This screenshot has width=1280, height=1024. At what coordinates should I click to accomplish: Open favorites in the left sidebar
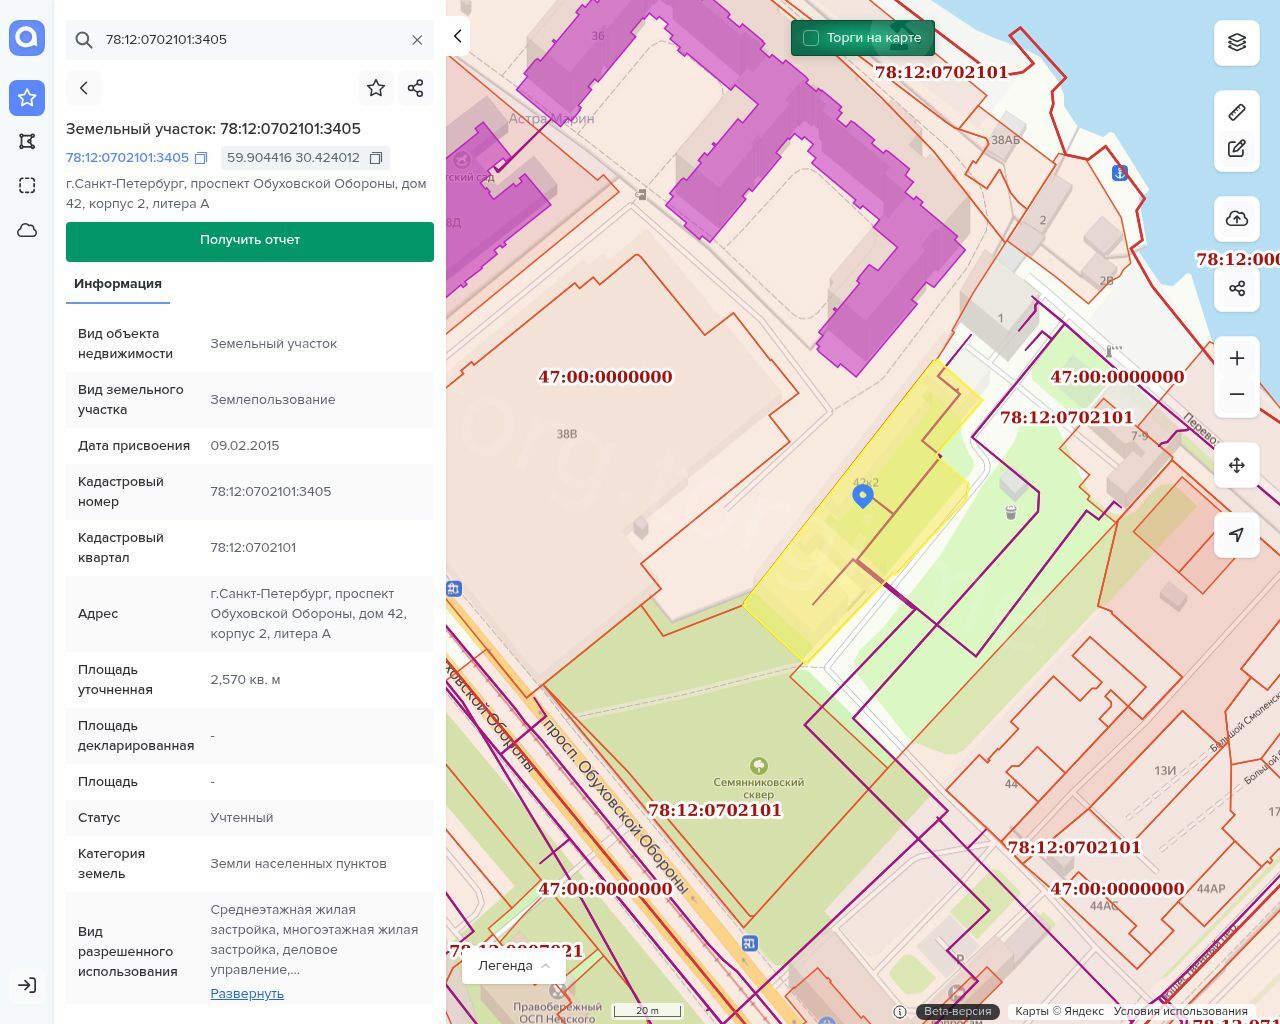coord(27,98)
